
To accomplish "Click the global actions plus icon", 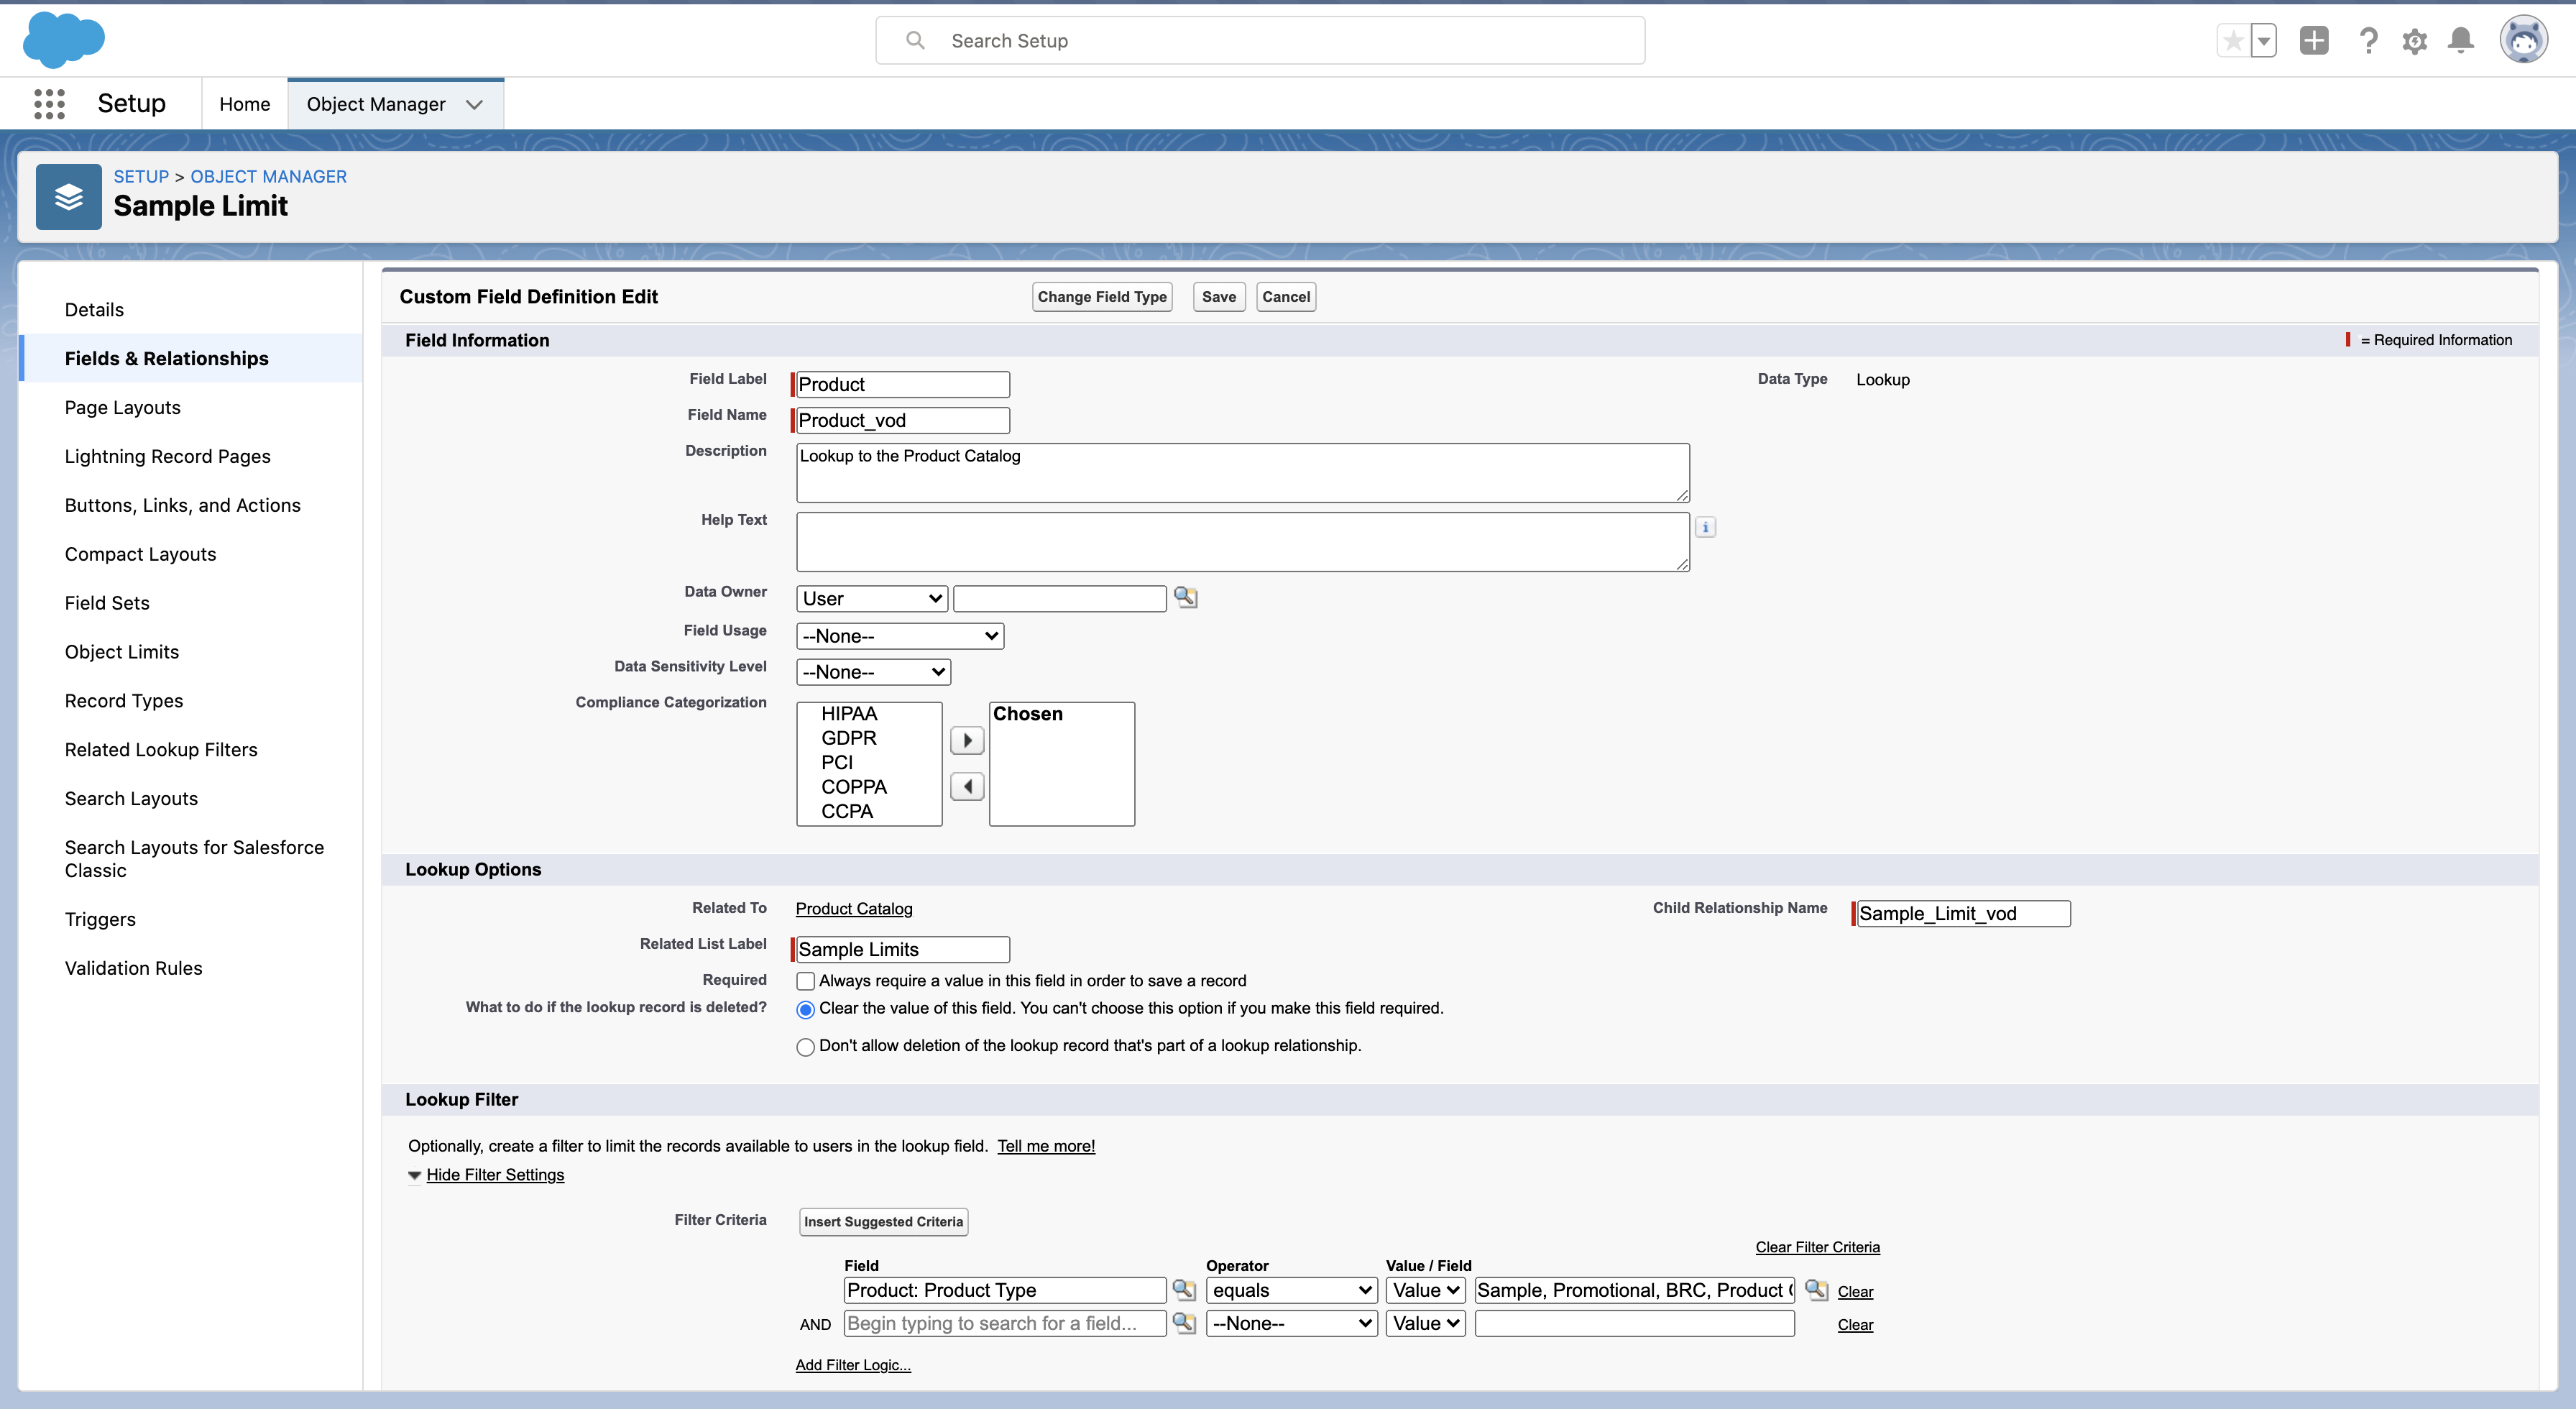I will tap(2313, 41).
